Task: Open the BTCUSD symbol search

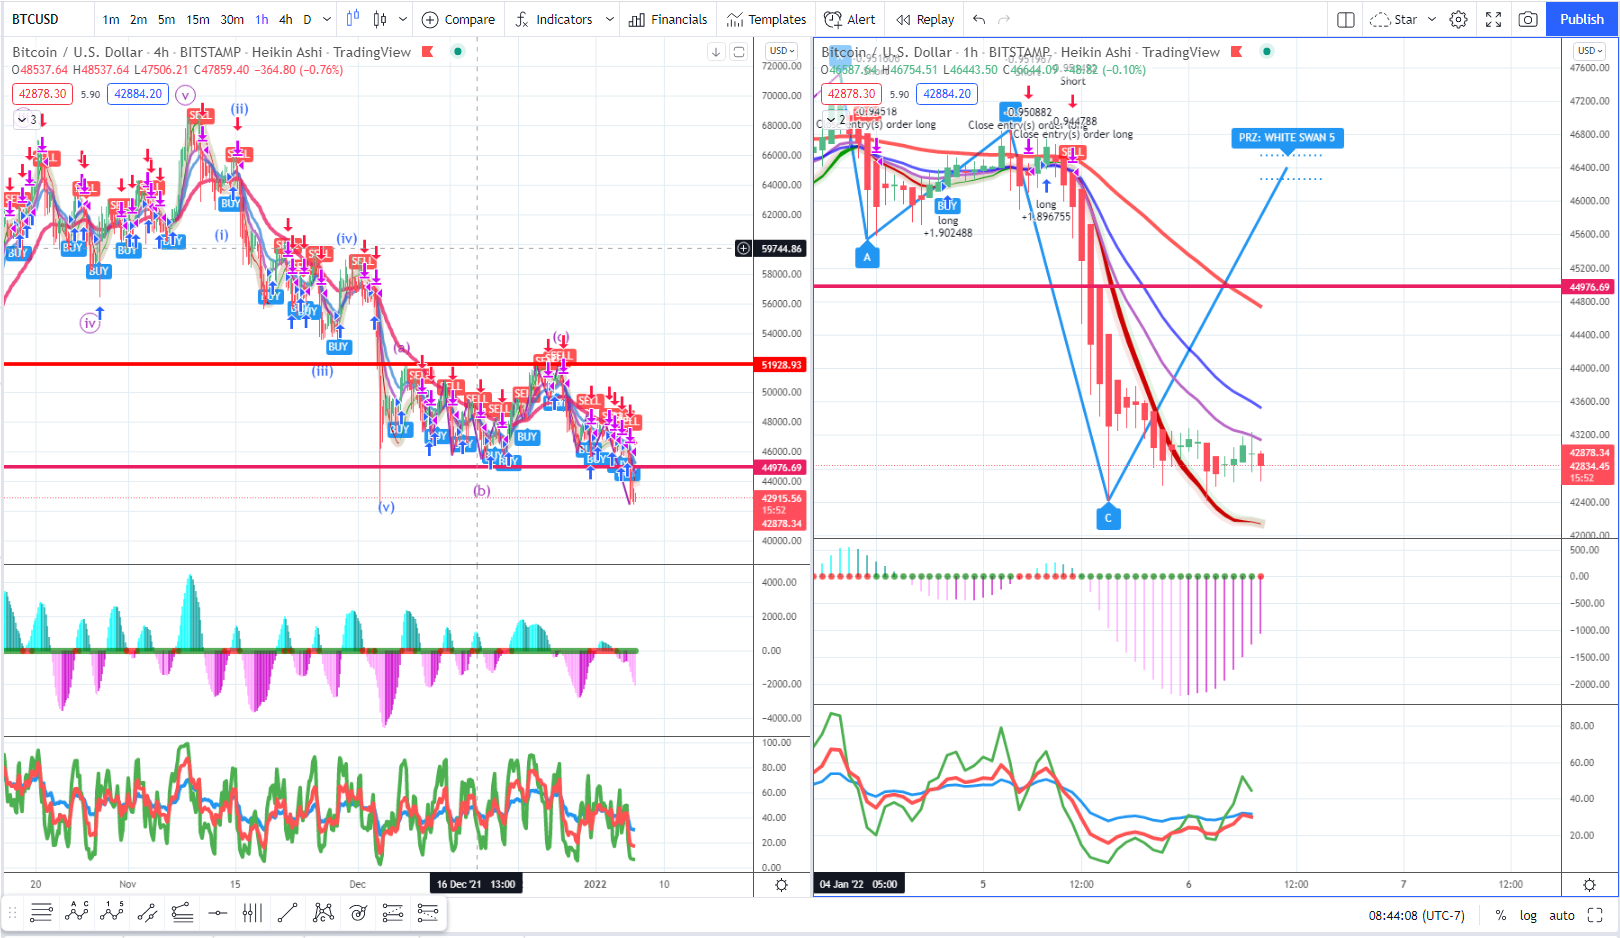Action: tap(36, 19)
